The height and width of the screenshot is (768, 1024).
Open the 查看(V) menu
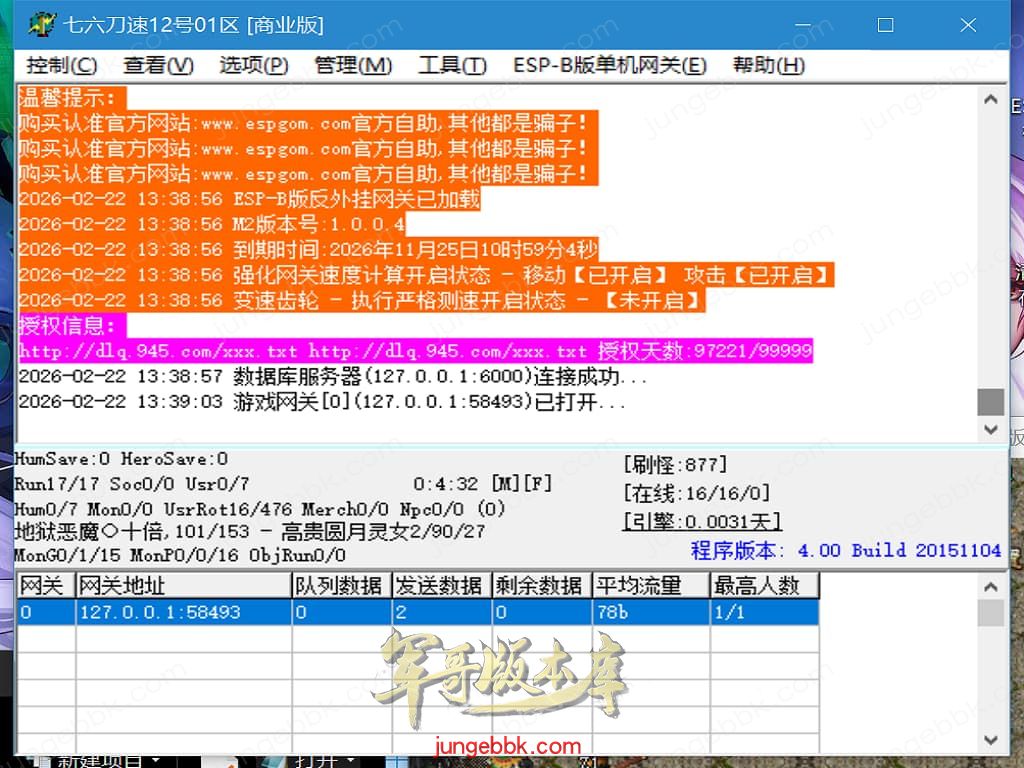158,66
